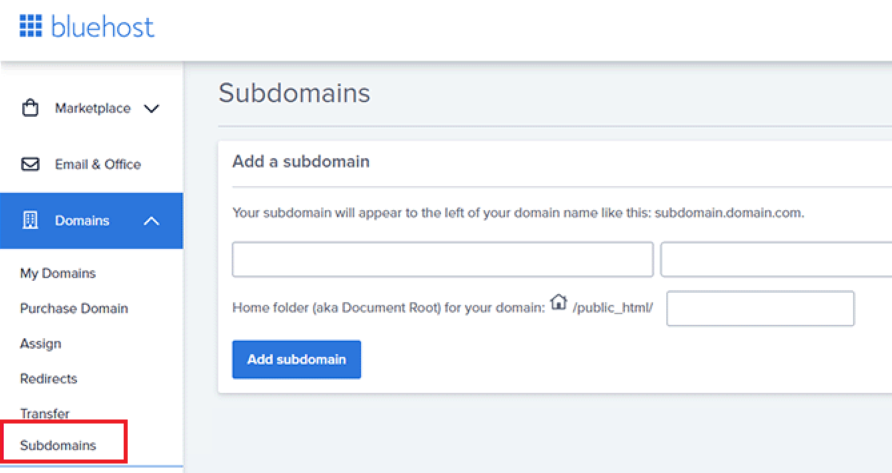892x473 pixels.
Task: Navigate to the Transfer page
Action: (45, 413)
